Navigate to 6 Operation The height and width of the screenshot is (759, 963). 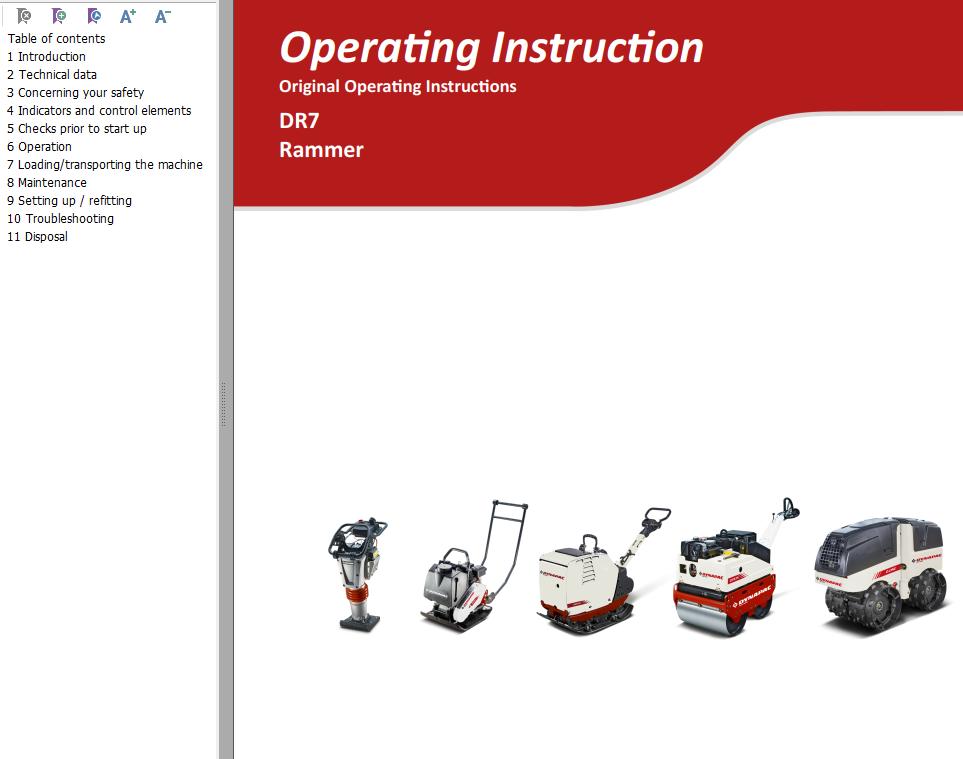pyautogui.click(x=39, y=147)
